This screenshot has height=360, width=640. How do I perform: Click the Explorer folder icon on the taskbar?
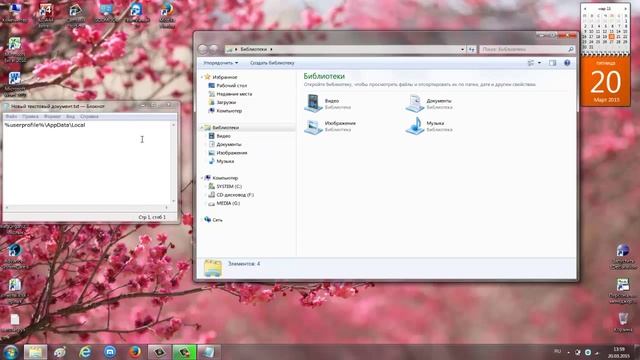pyautogui.click(x=35, y=352)
